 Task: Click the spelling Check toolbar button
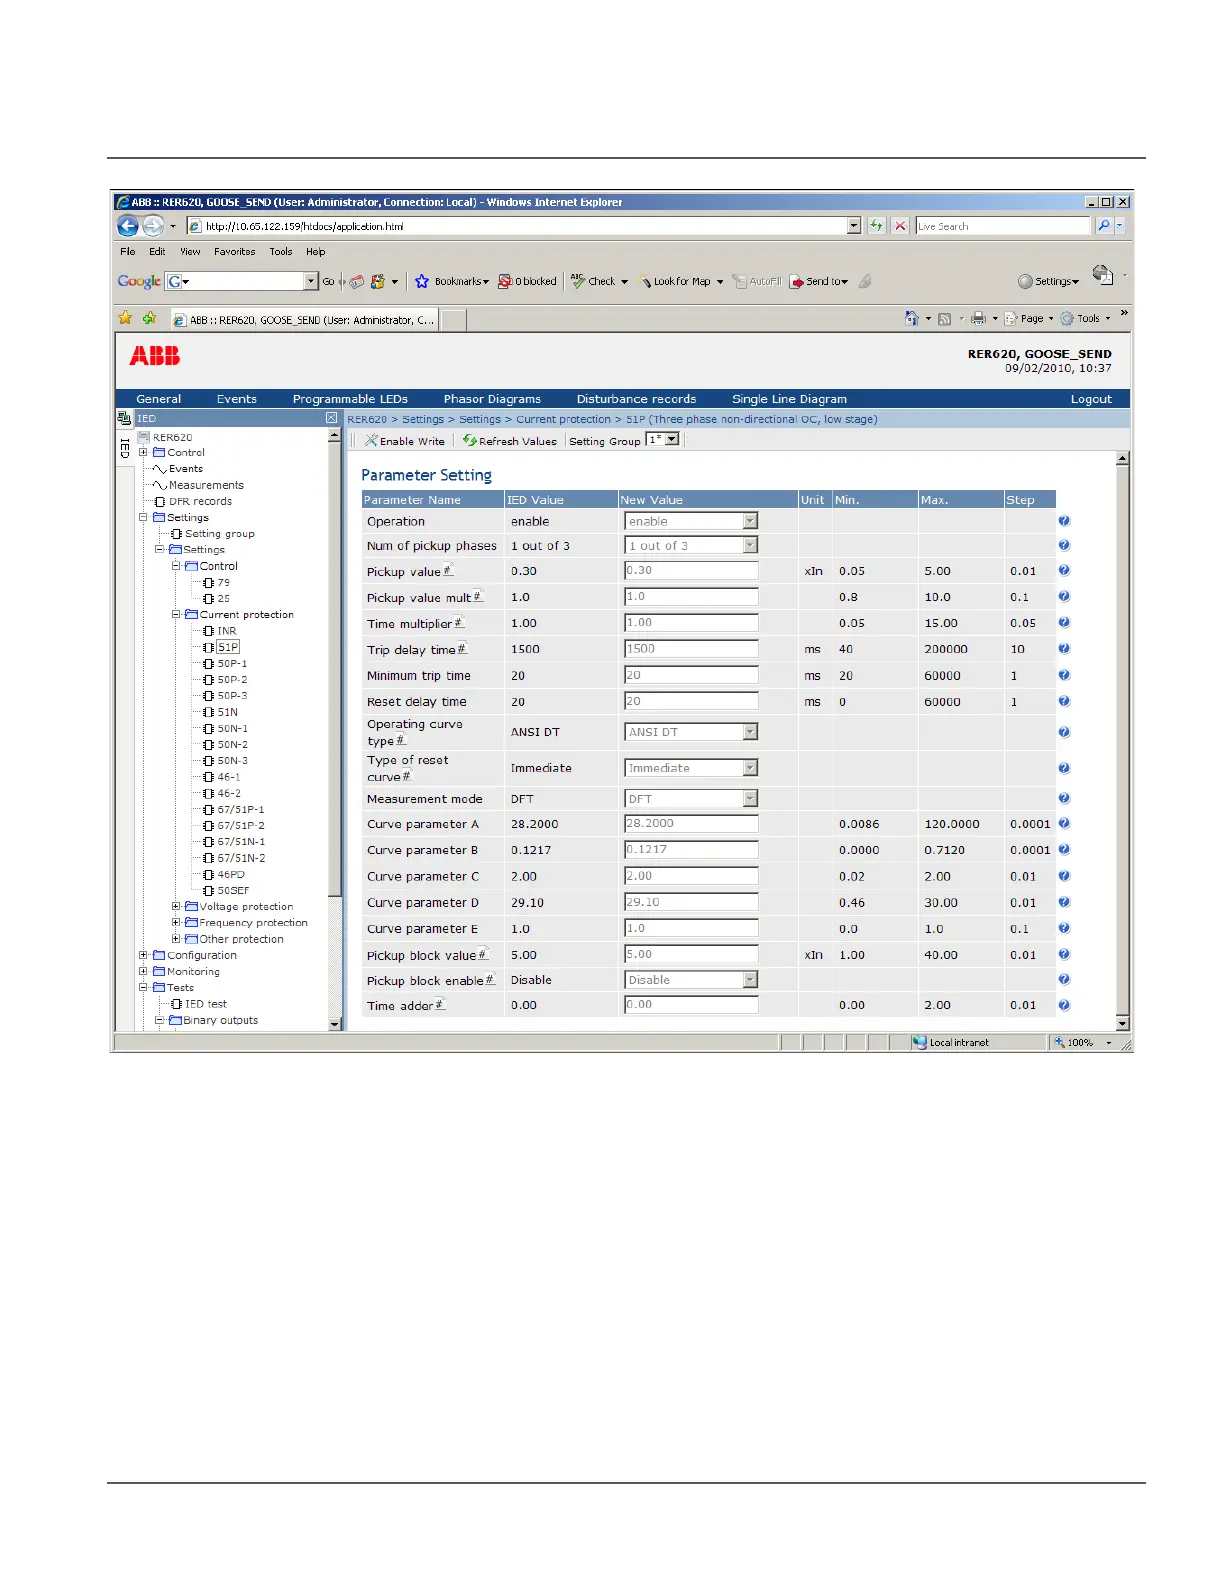599,282
